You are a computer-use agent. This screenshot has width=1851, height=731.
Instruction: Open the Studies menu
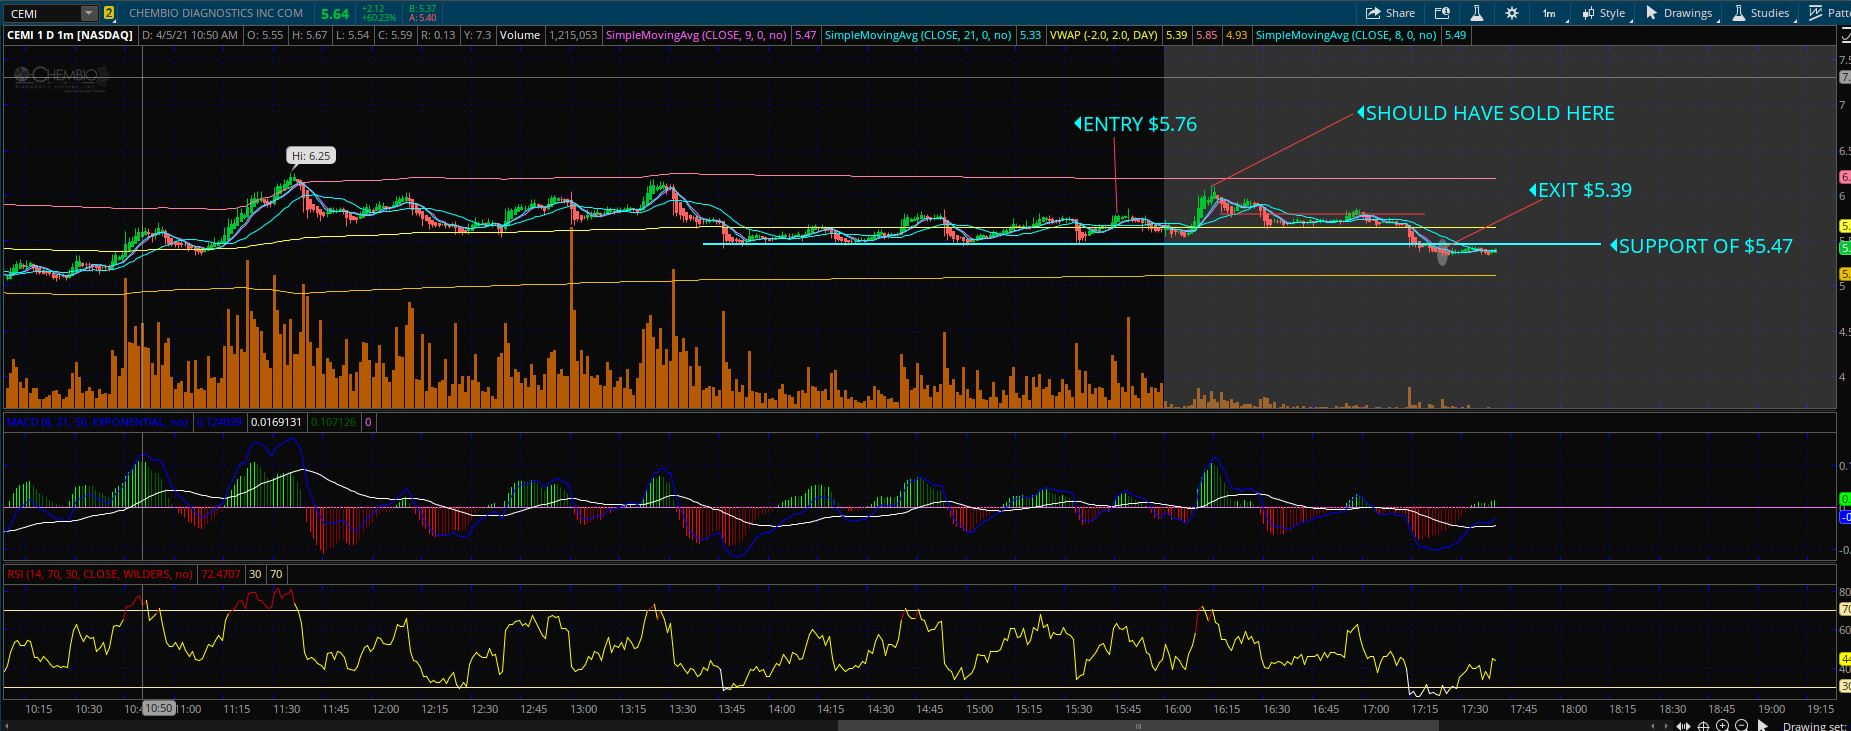[x=1761, y=13]
